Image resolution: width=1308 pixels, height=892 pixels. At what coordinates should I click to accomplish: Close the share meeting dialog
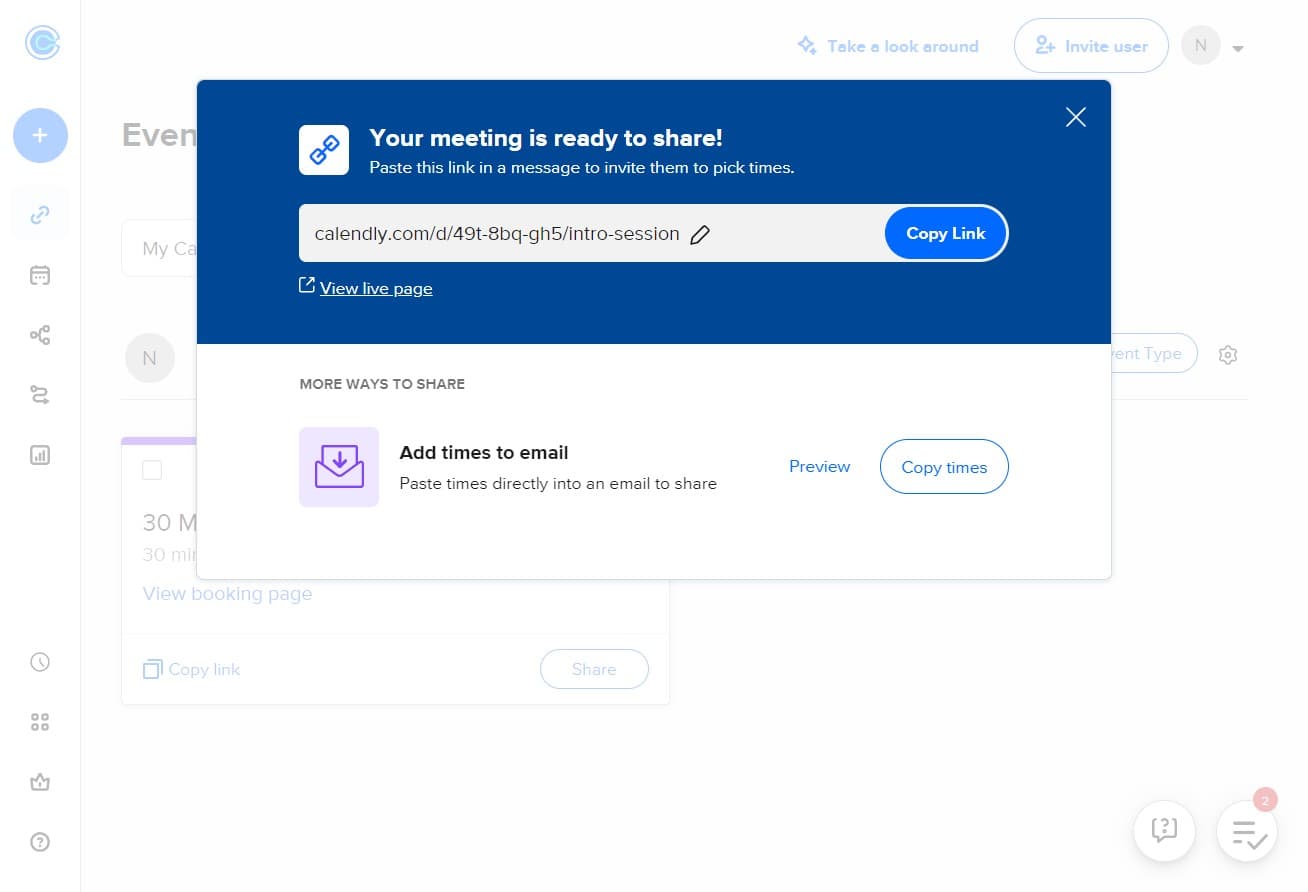pyautogui.click(x=1075, y=118)
